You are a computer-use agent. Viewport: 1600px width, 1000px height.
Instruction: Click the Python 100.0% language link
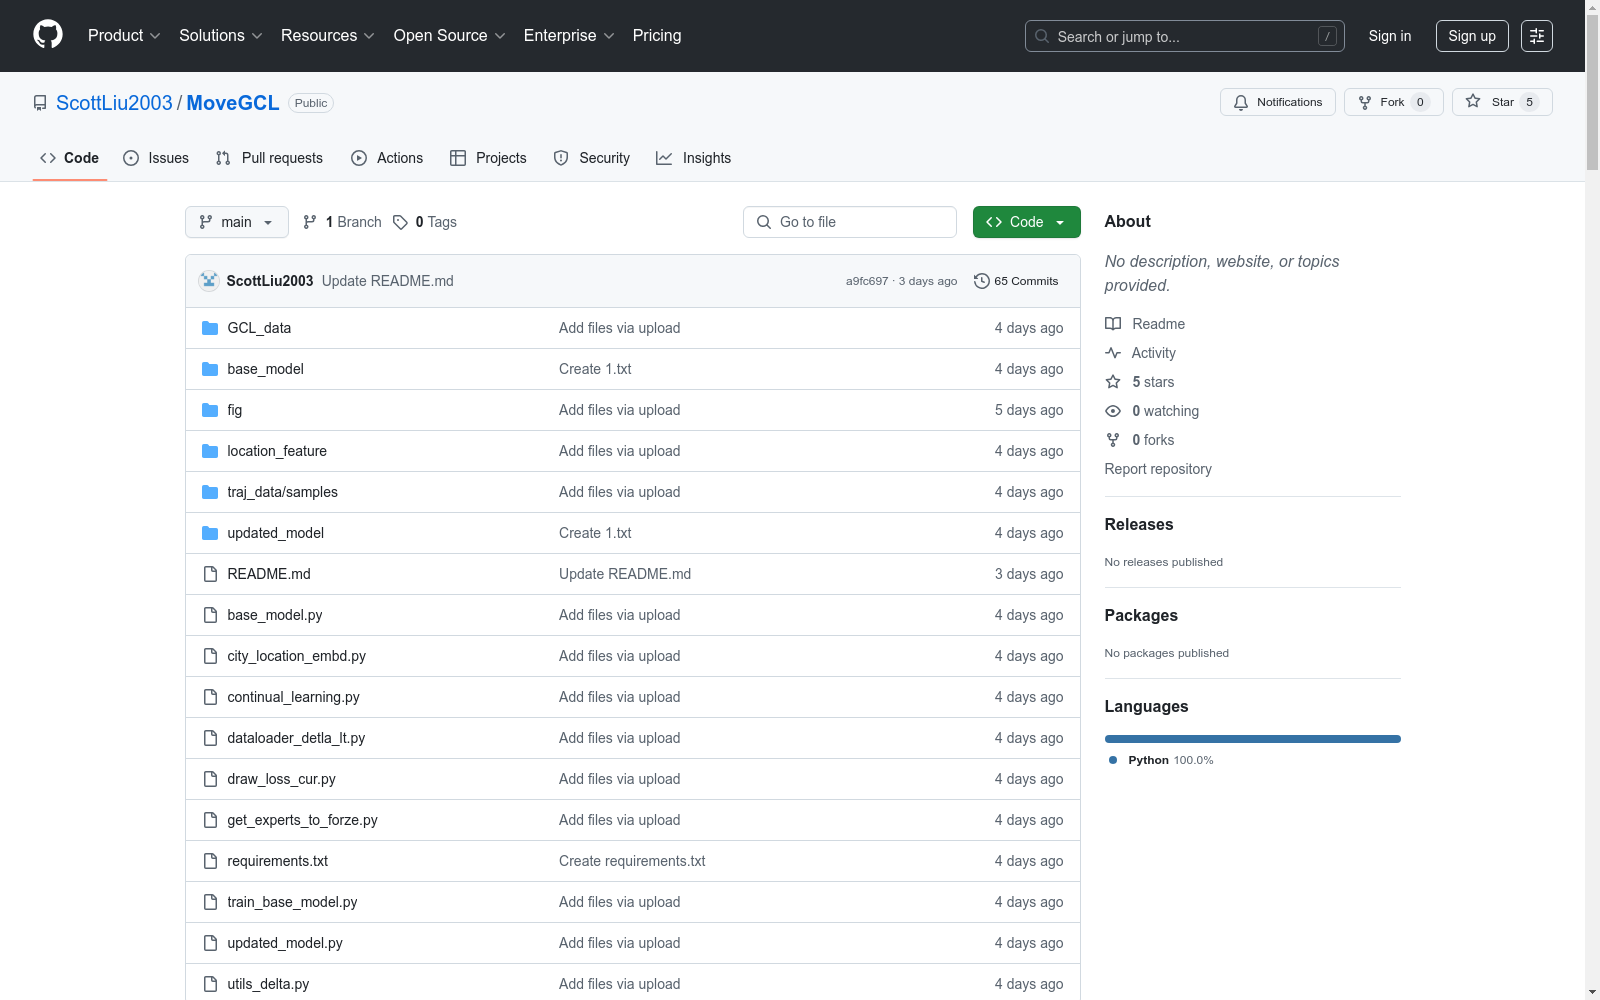[1161, 760]
